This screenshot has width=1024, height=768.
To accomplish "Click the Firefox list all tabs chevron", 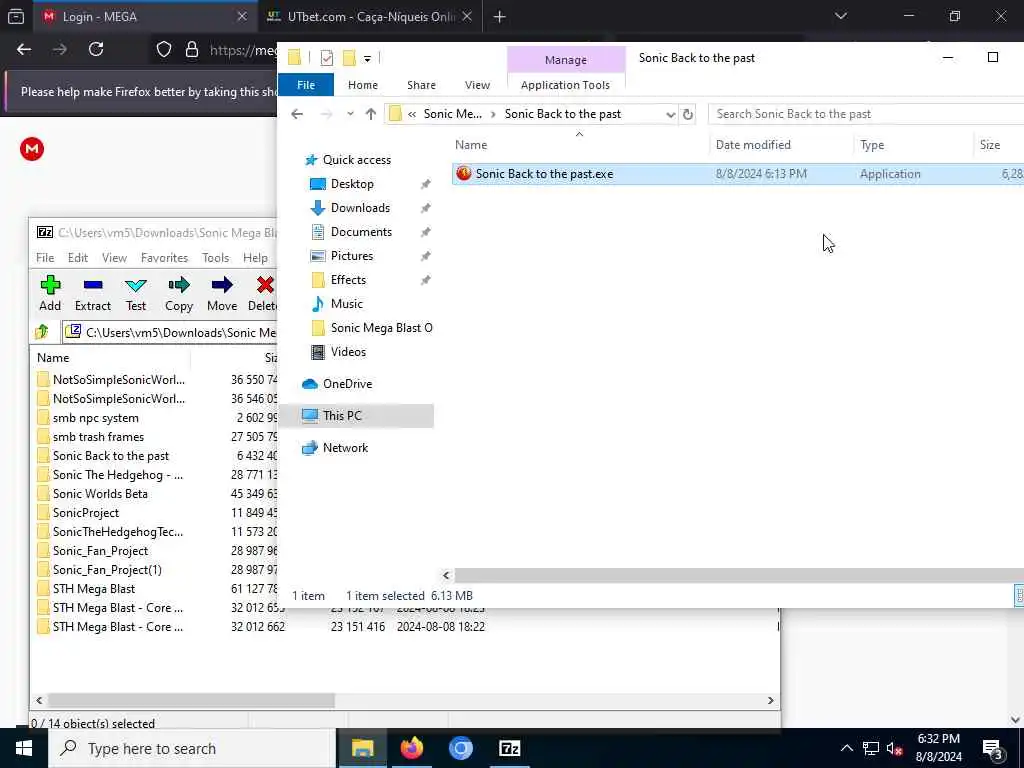I will coord(841,16).
